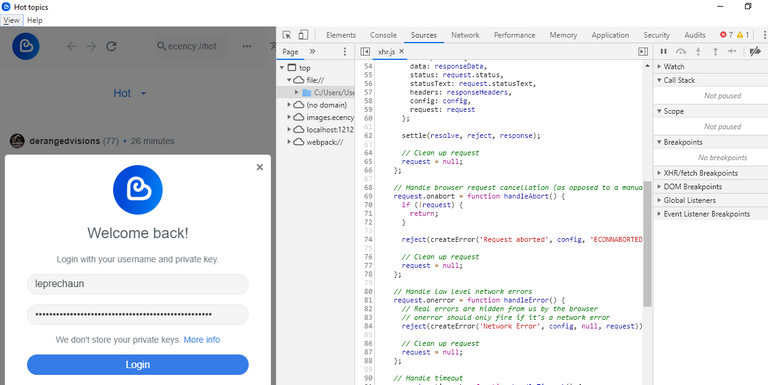The width and height of the screenshot is (768, 385).
Task: Select the Page navigator tab
Action: pyautogui.click(x=290, y=51)
